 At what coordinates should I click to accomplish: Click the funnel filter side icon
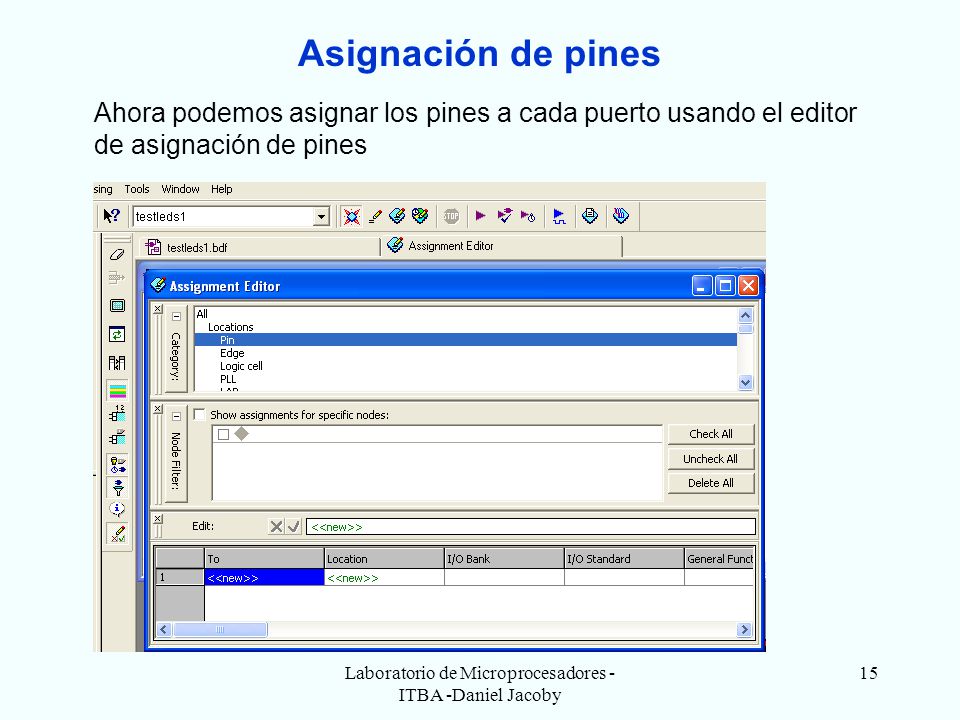point(118,487)
